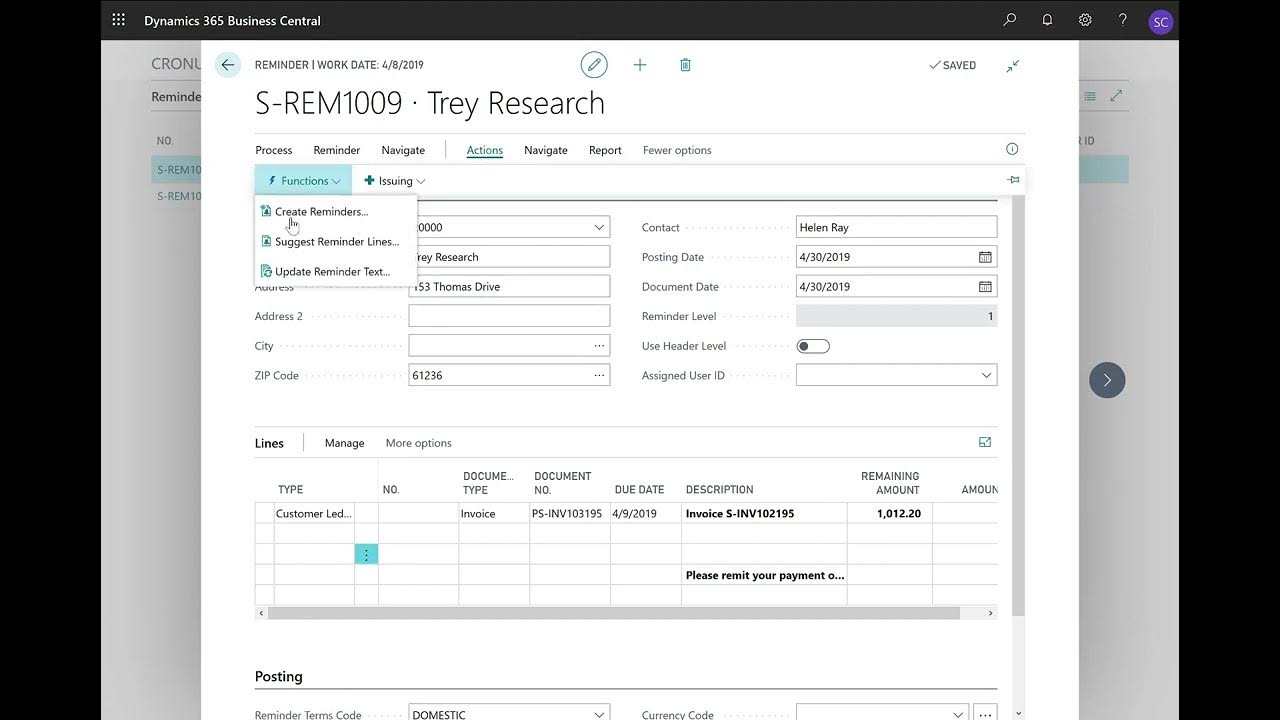Viewport: 1280px width, 720px height.
Task: Open the Functions dropdown
Action: pyautogui.click(x=304, y=181)
